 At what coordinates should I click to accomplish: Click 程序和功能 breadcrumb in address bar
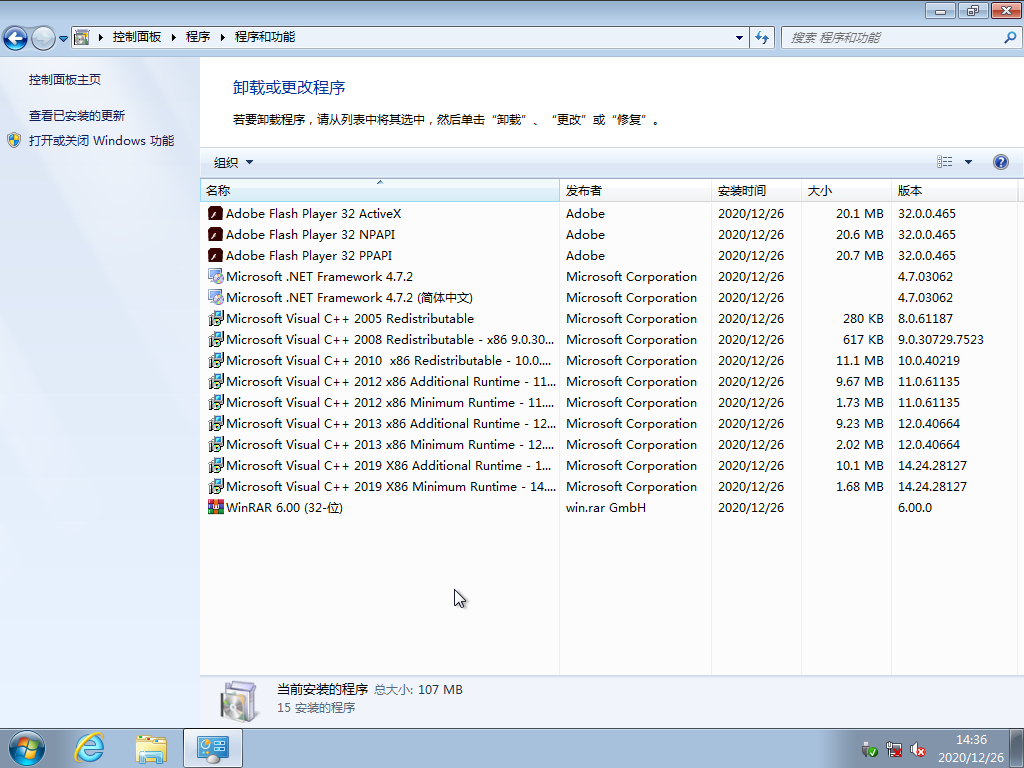click(264, 37)
